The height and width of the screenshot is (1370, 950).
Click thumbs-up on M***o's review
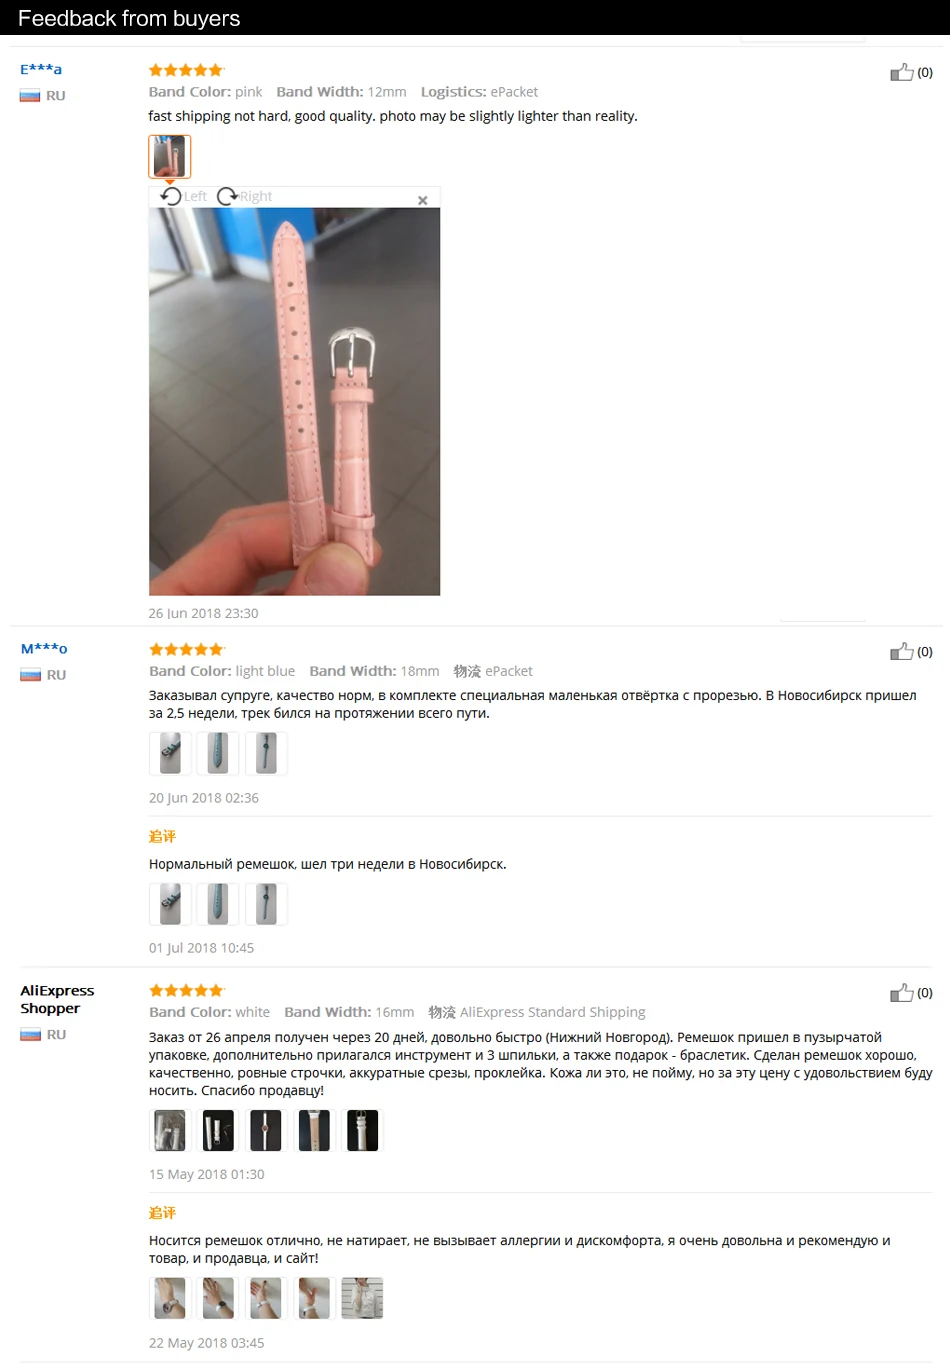902,651
